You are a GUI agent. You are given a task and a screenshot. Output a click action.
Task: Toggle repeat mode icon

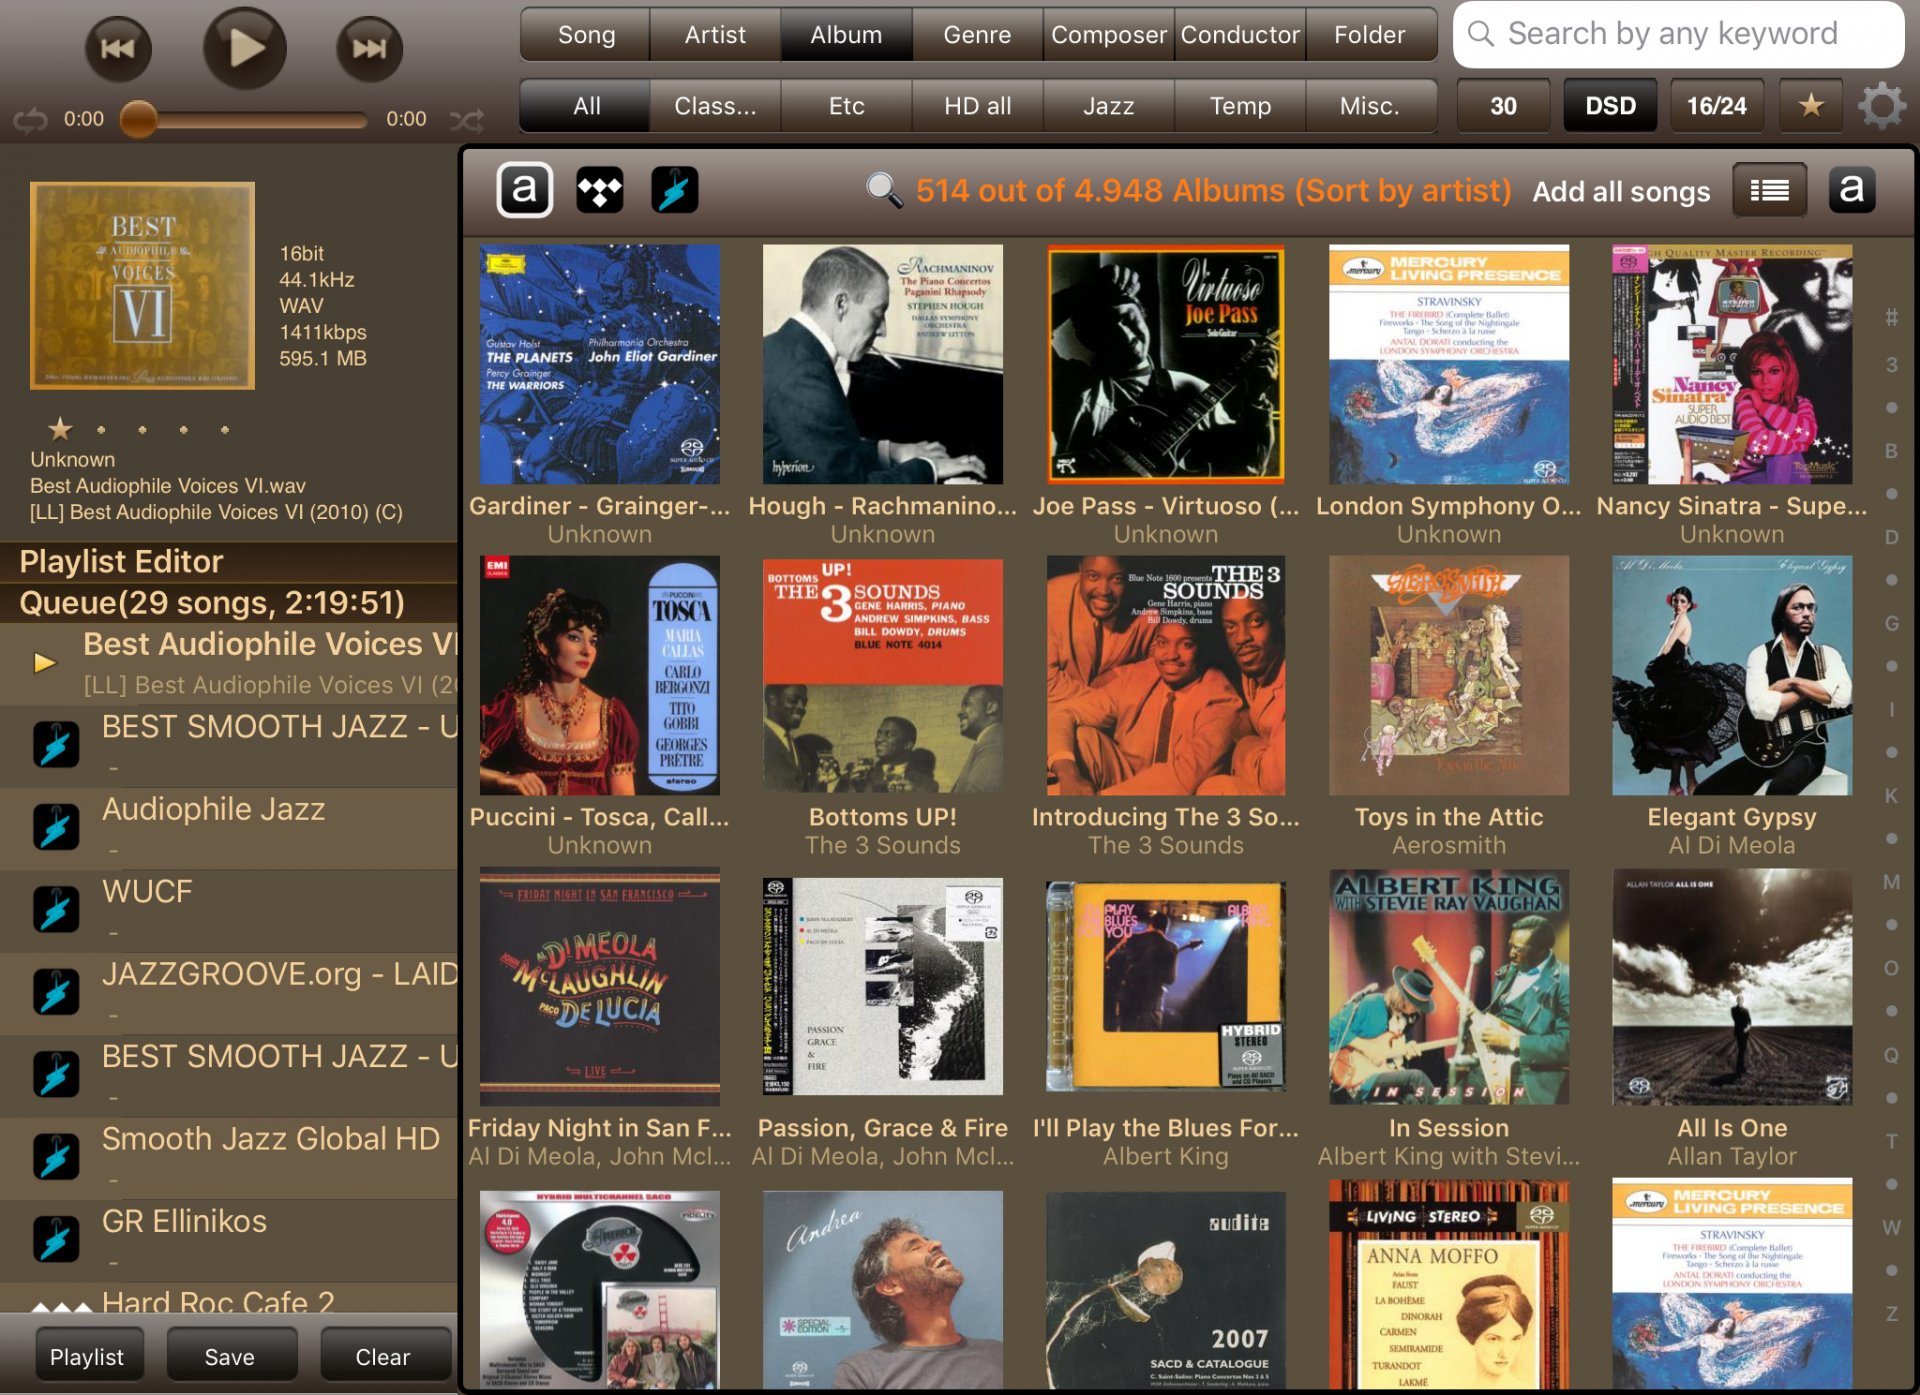point(30,120)
